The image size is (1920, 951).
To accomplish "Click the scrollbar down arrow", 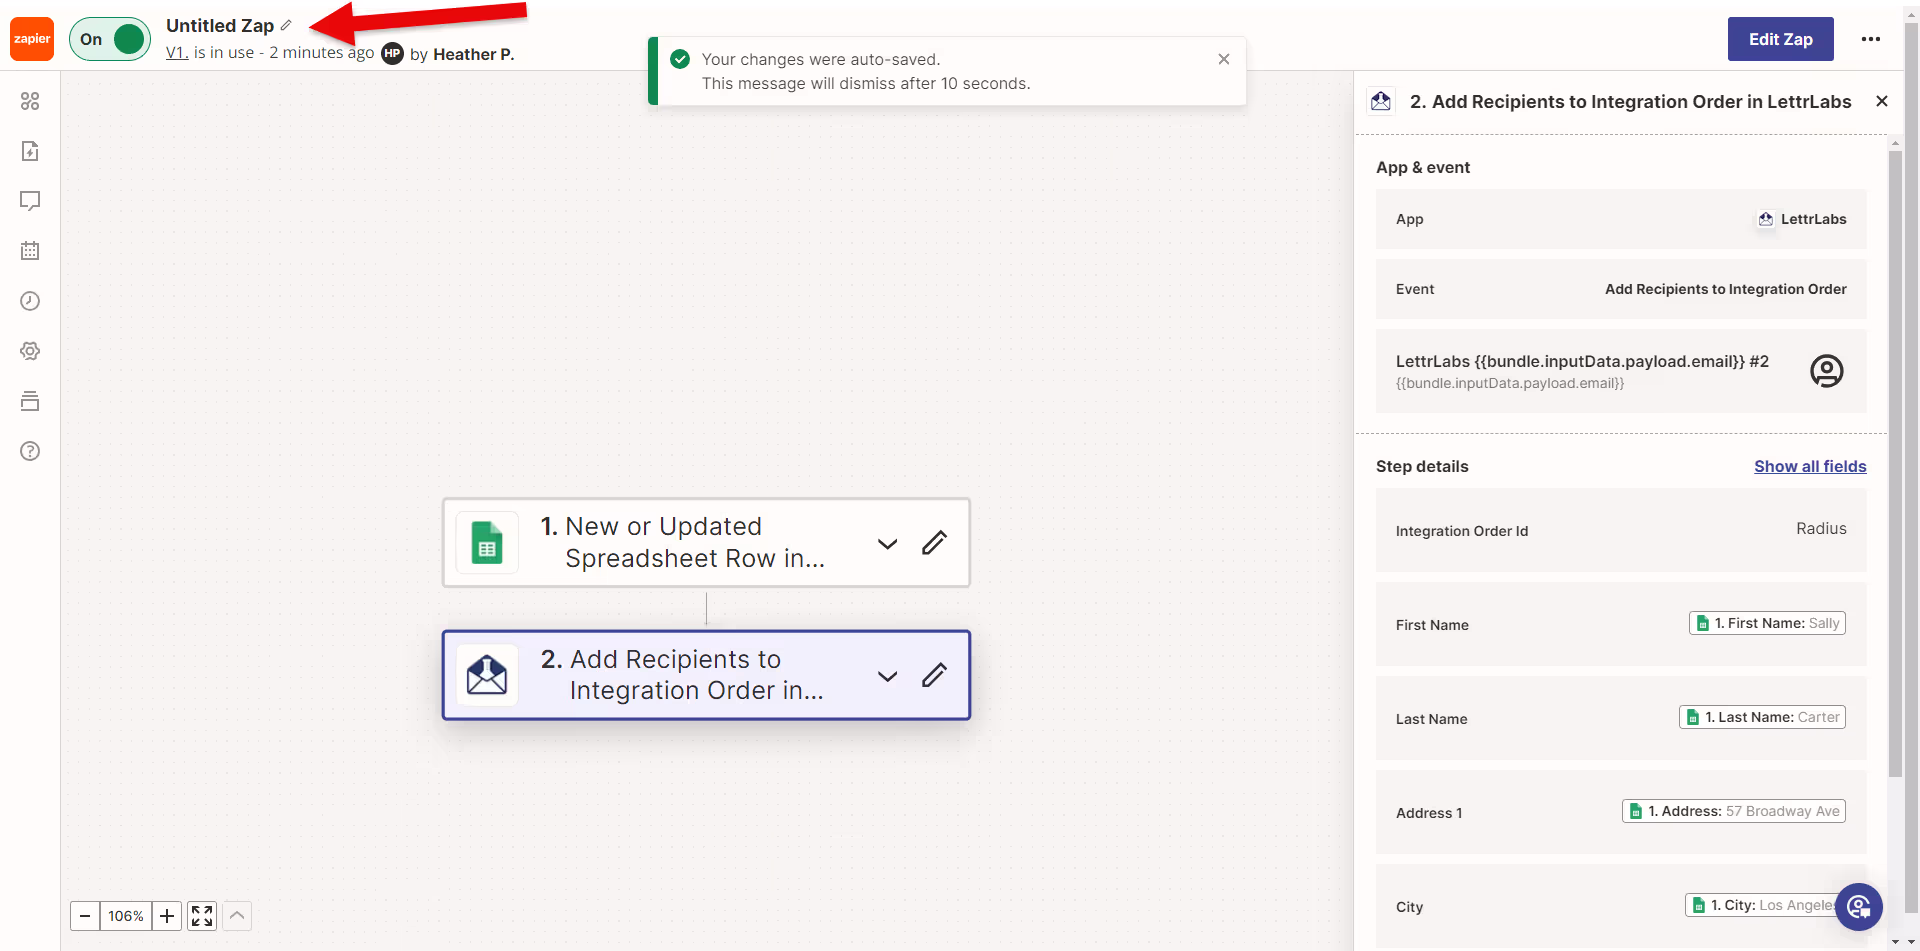I will 1895,942.
